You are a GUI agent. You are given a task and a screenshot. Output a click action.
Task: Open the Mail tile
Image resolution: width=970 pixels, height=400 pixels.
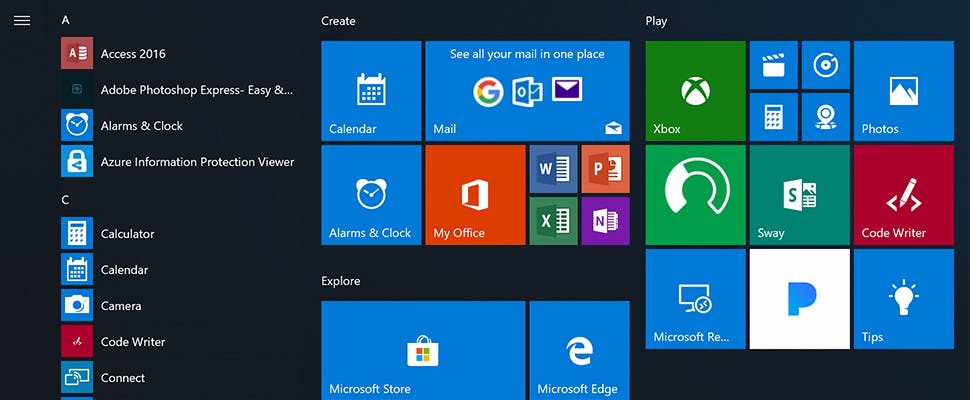click(x=527, y=91)
